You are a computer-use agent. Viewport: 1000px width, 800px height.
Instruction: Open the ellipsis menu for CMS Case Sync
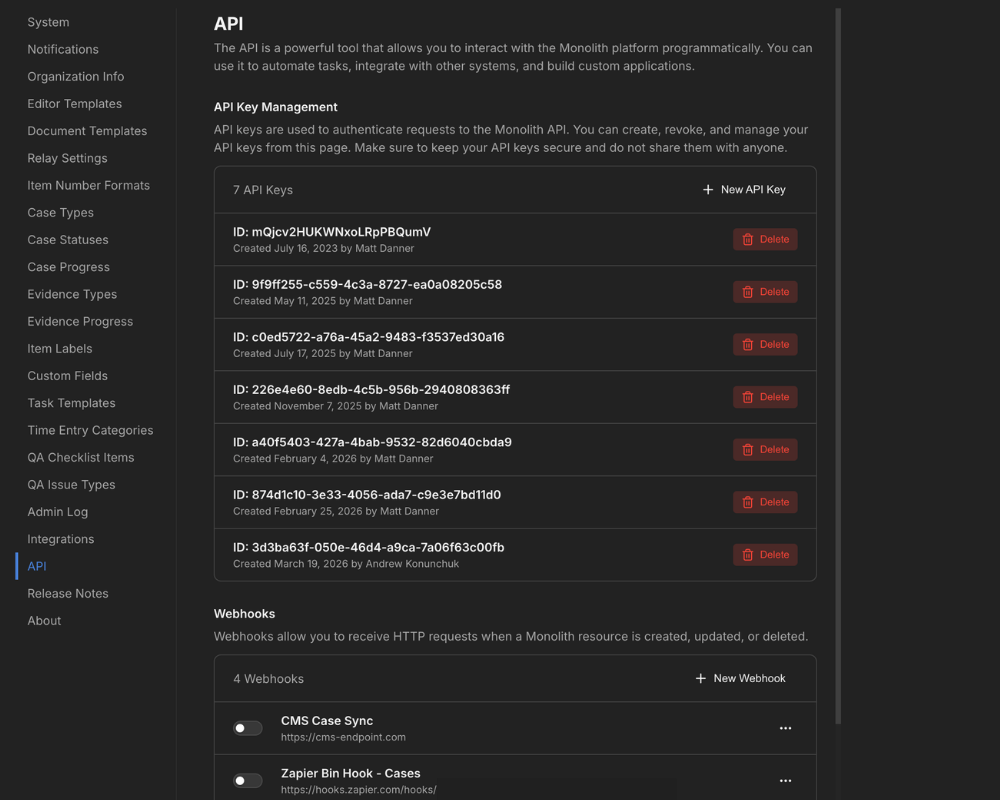pyautogui.click(x=786, y=728)
